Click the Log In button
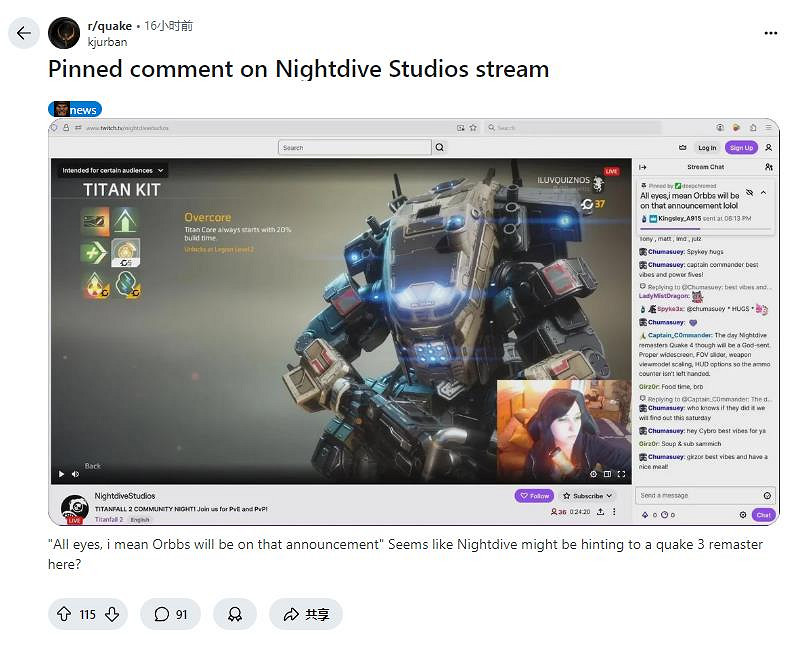 tap(707, 147)
